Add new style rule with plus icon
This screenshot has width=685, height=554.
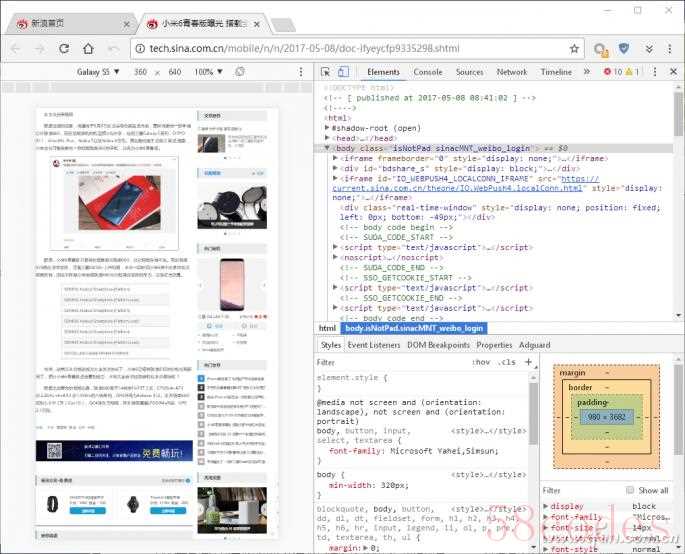[528, 362]
